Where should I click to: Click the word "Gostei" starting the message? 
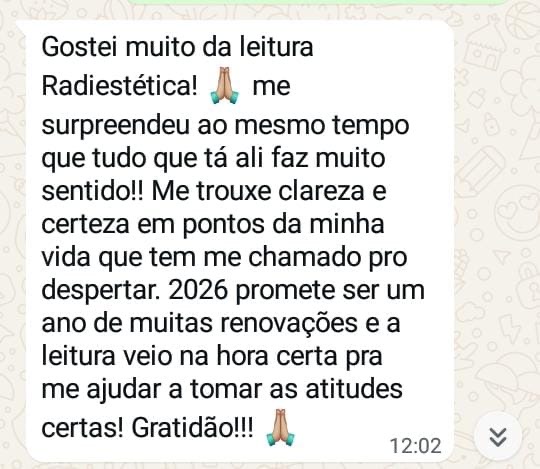[x=80, y=47]
